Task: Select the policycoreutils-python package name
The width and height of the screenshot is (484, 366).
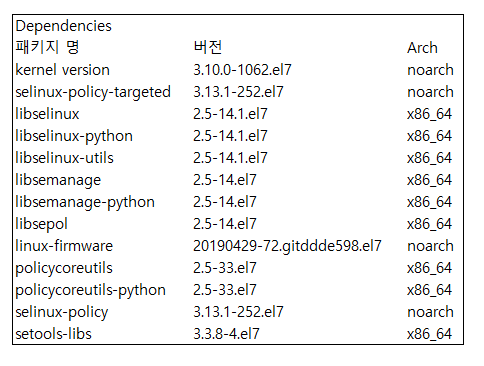Action: (90, 290)
